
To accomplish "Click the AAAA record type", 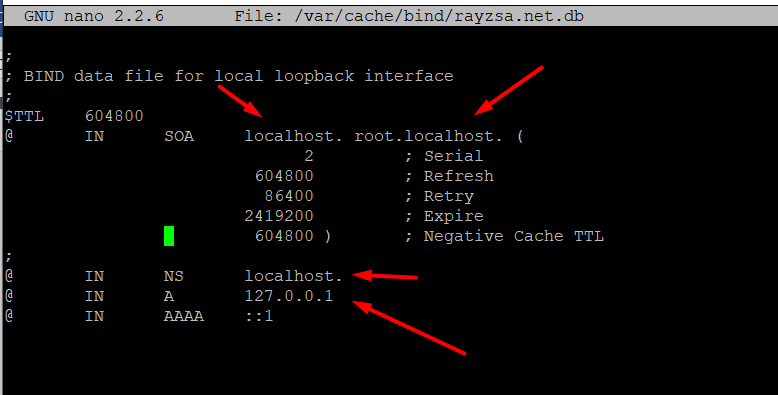I will click(184, 316).
